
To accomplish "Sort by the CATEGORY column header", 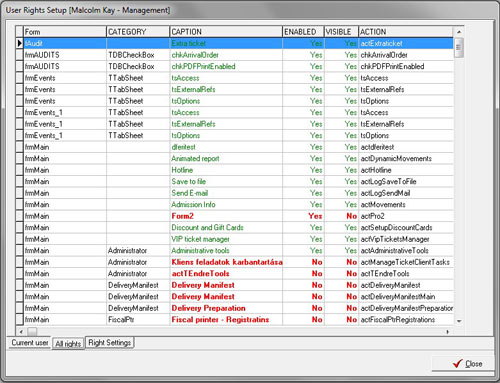I will coord(138,32).
